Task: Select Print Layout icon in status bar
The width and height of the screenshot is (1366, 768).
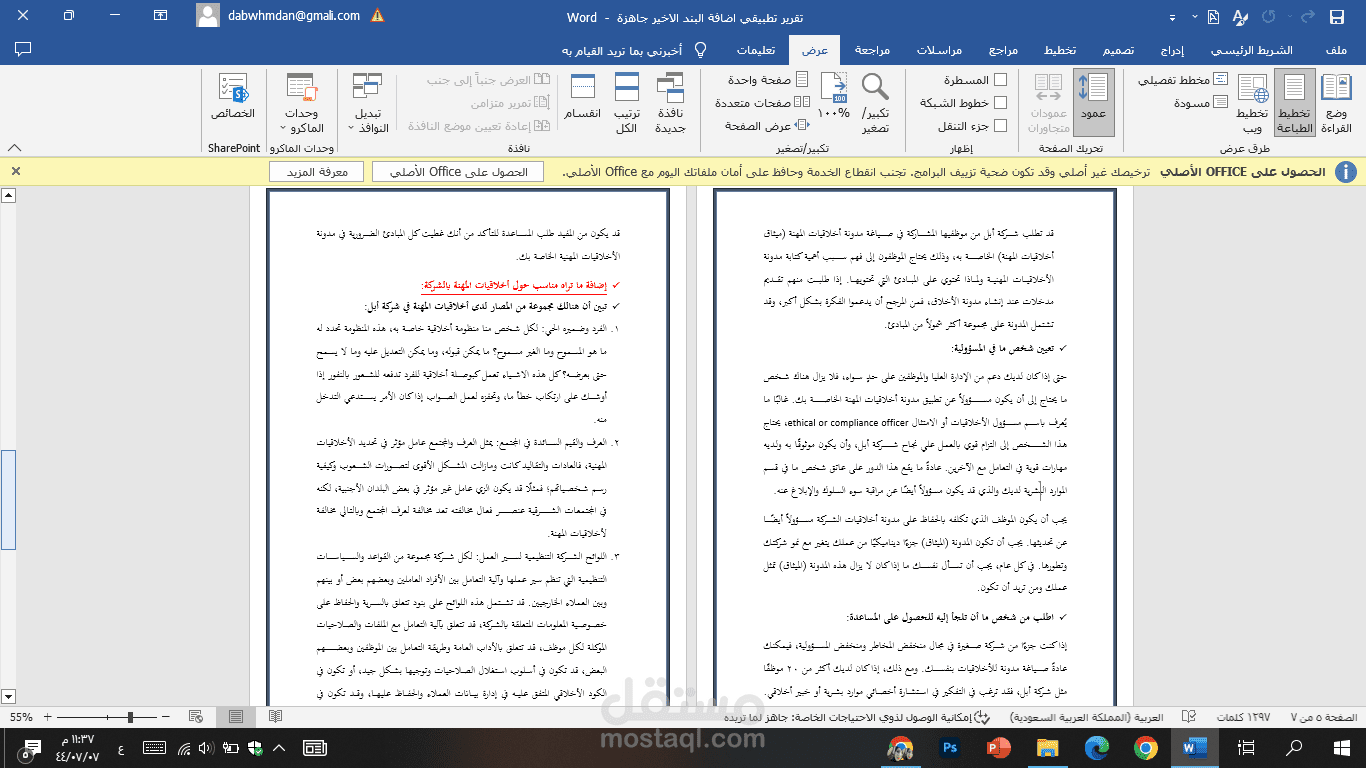Action: click(x=236, y=717)
